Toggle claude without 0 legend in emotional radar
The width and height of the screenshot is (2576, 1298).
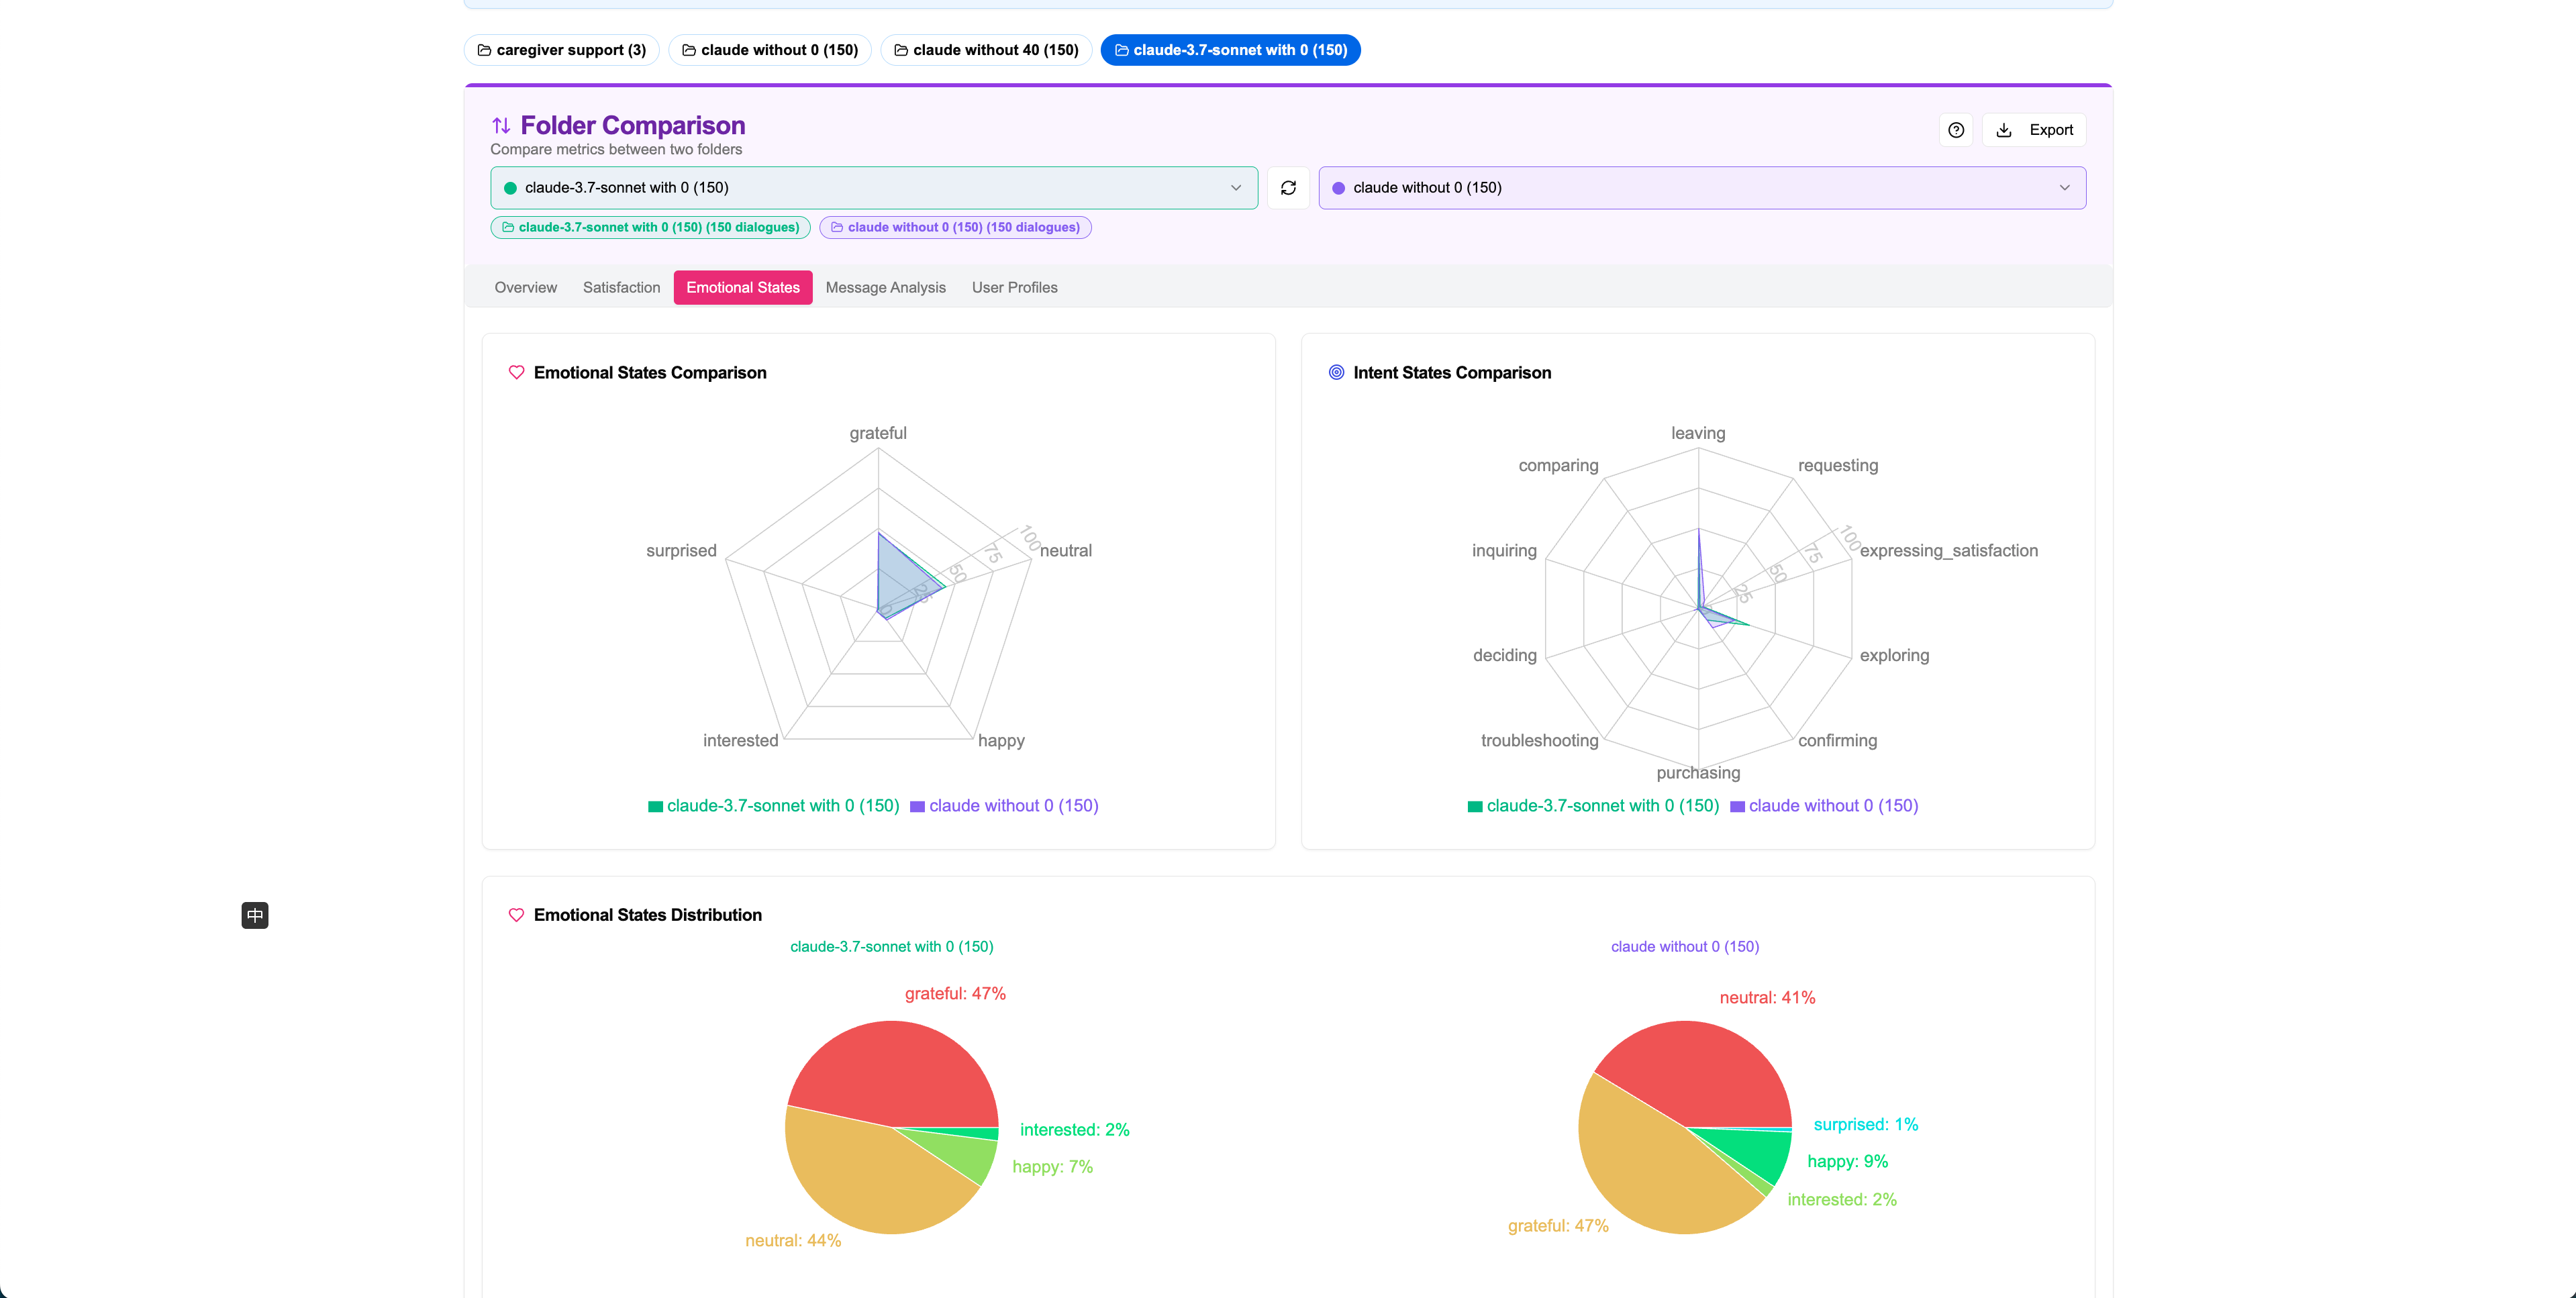(1004, 806)
